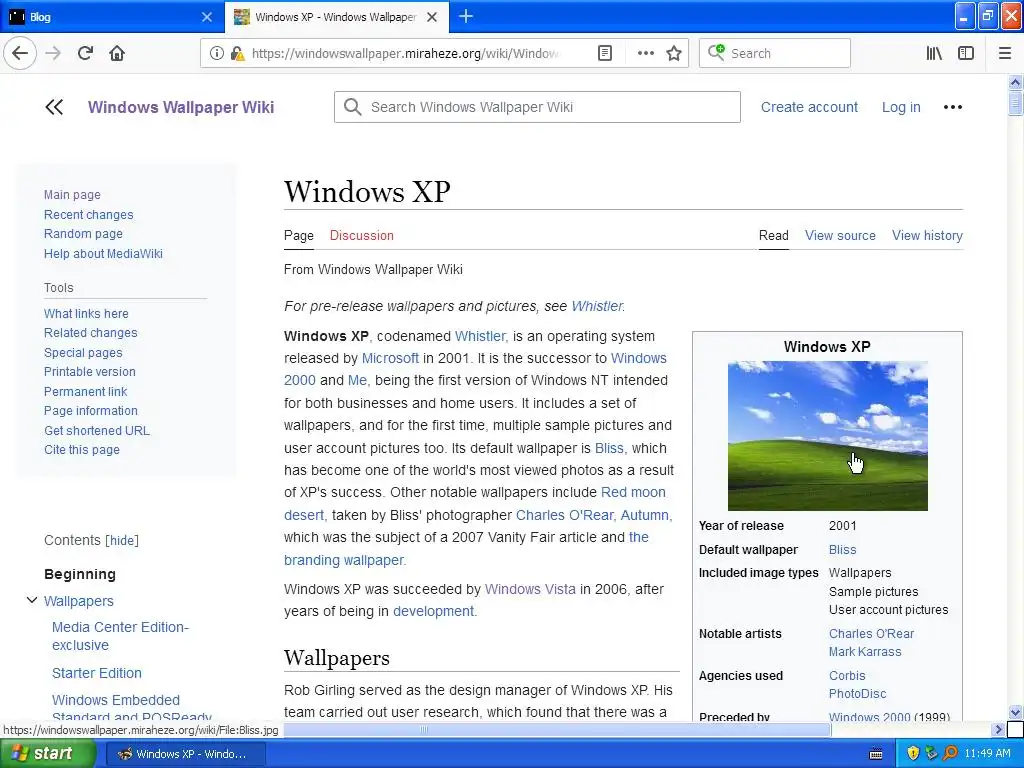
Task: Open the Firefox hamburger menu
Action: pos(1005,53)
